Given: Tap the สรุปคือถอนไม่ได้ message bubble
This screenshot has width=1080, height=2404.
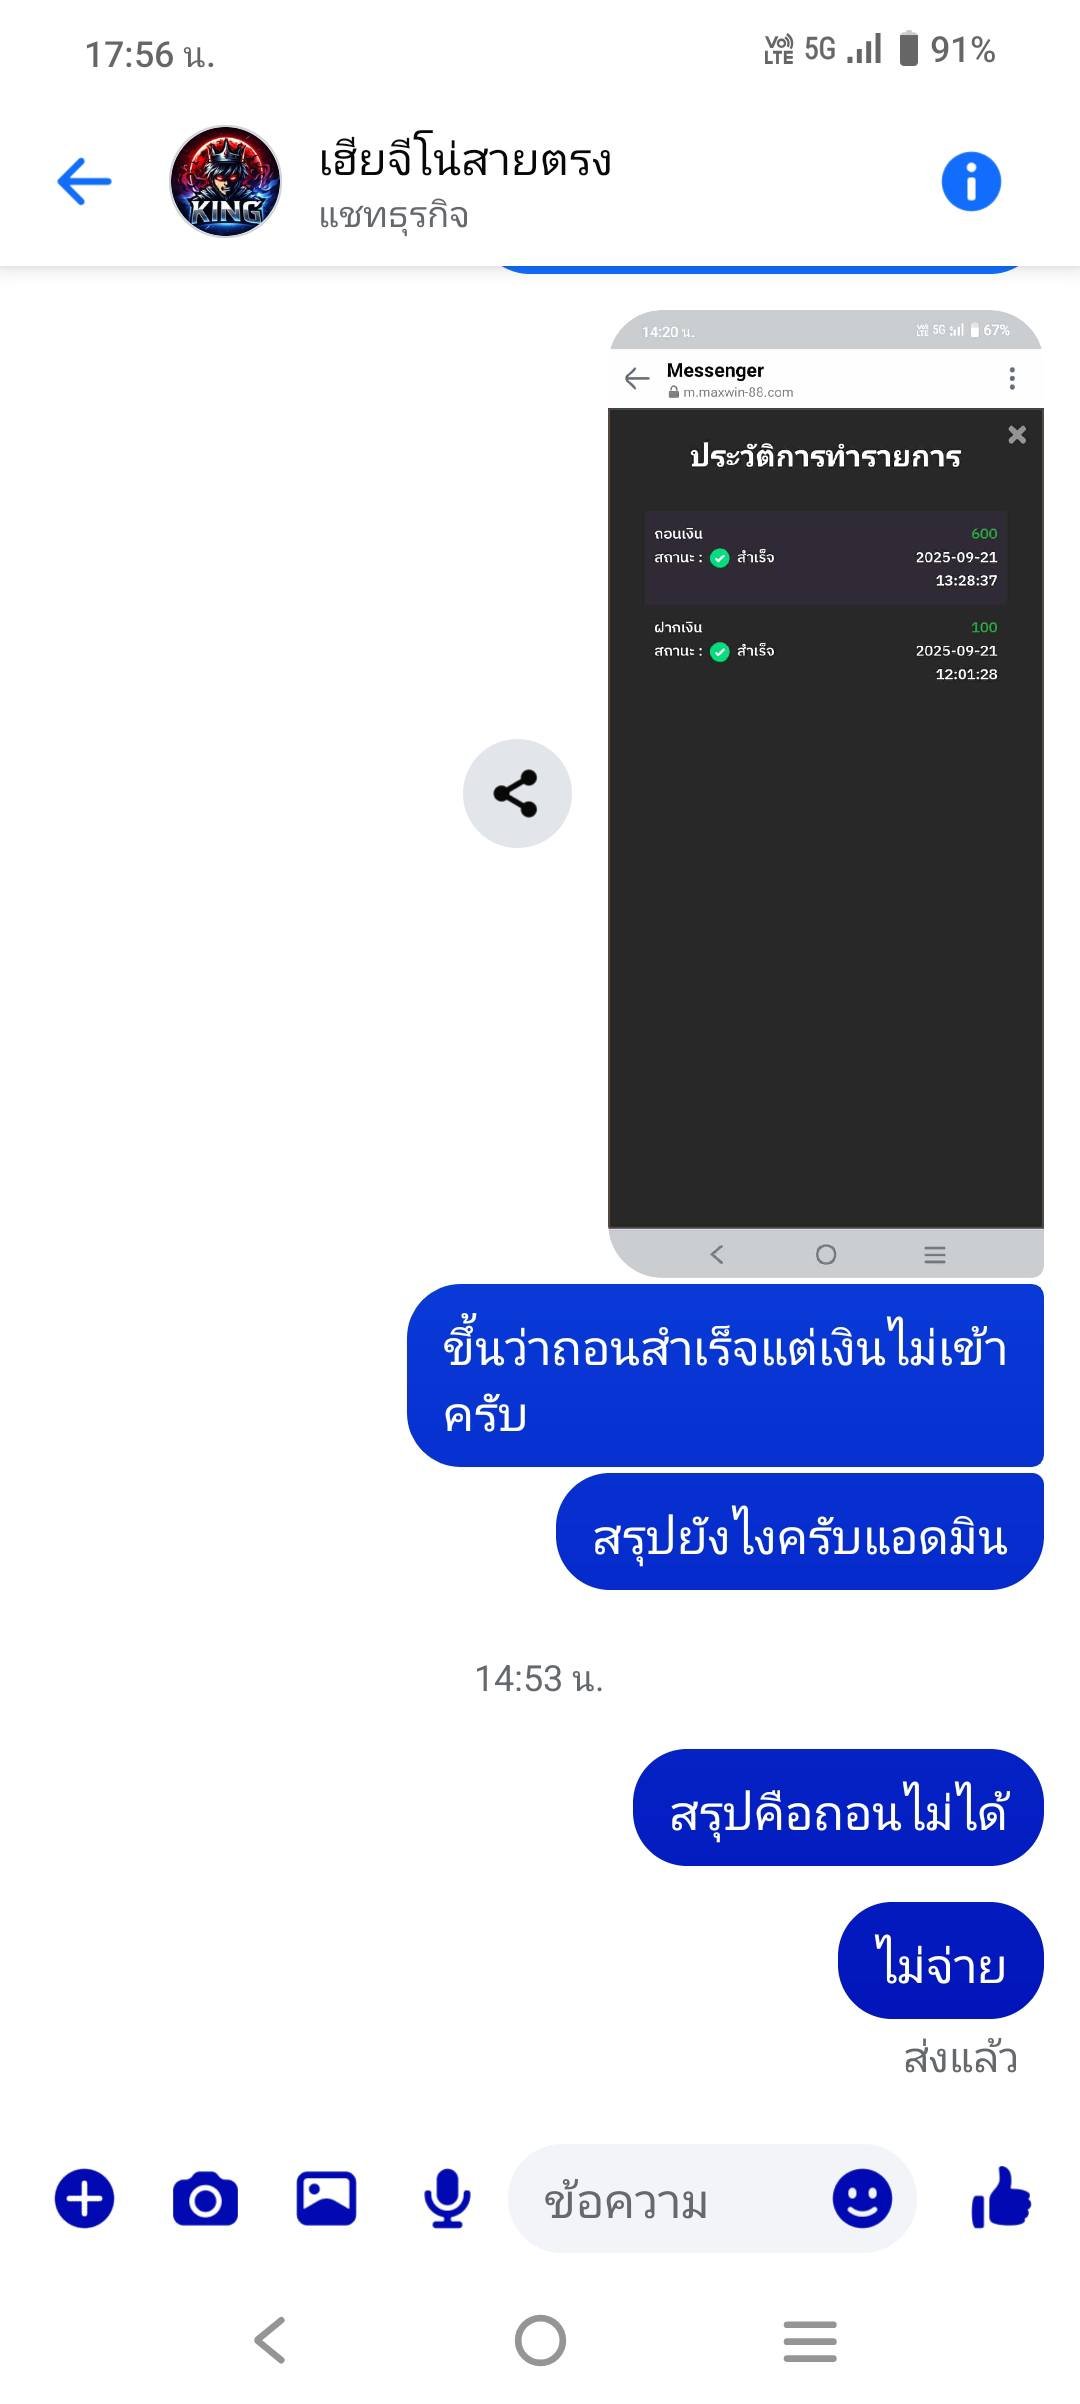Looking at the screenshot, I should (x=838, y=1808).
